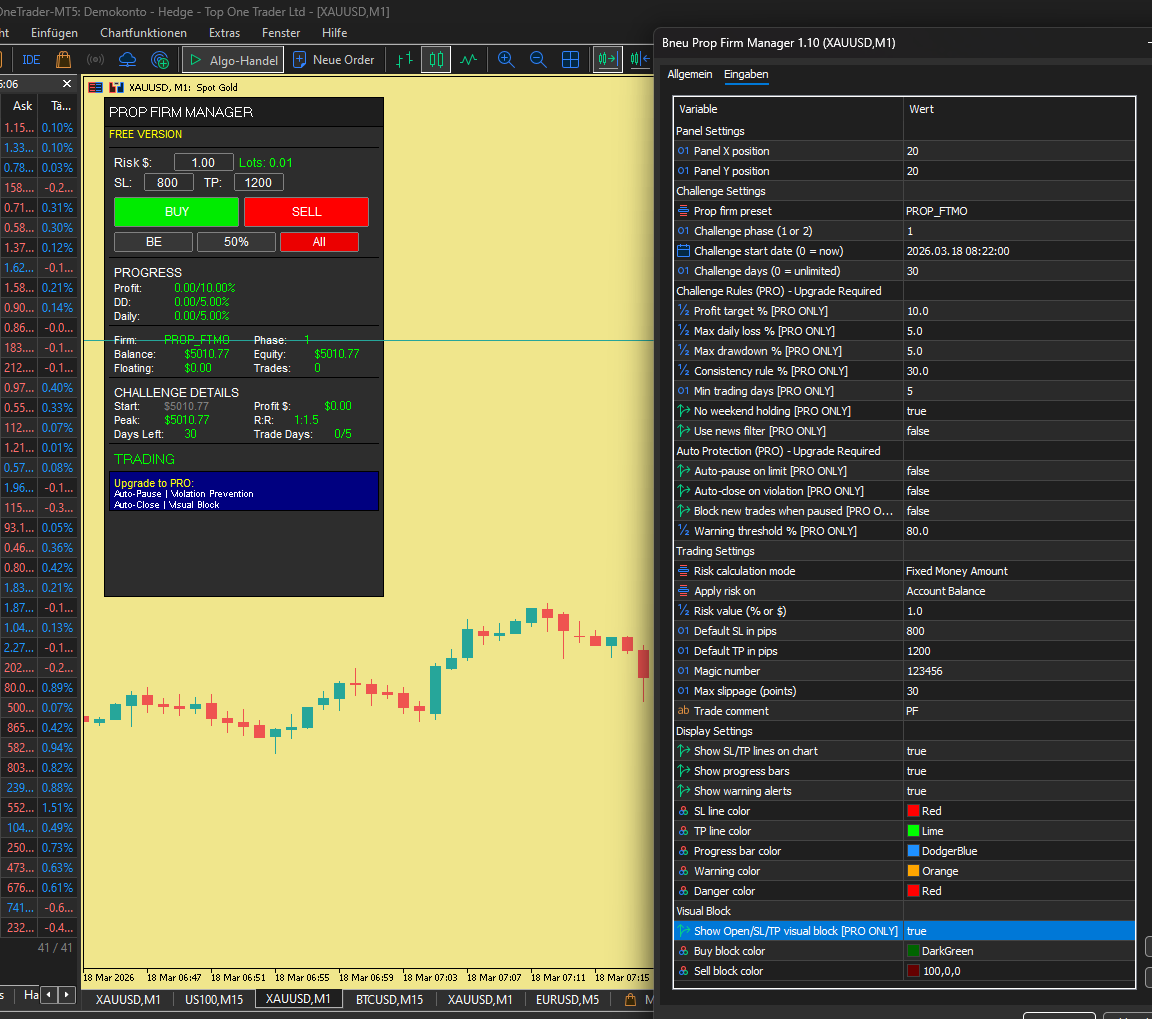
Task: Toggle chart auto-scroll icon
Action: point(608,60)
